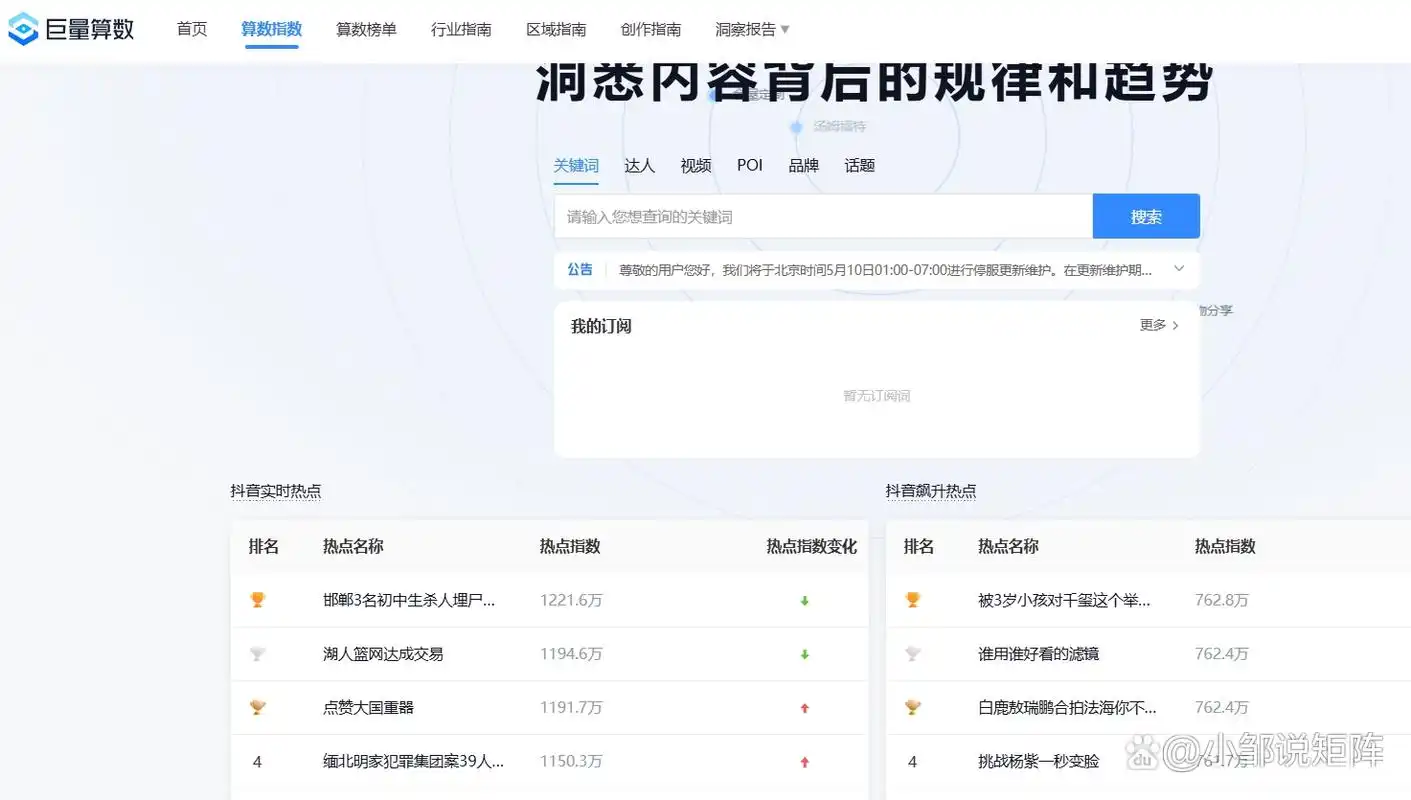Viewport: 1411px width, 800px height.
Task: Click the bronze trophy icon beside 点赞大国重器
Action: coord(257,707)
